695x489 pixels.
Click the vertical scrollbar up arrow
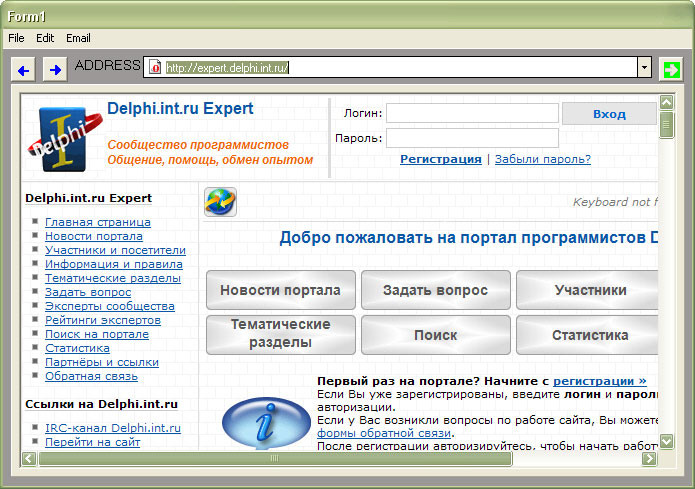(667, 102)
